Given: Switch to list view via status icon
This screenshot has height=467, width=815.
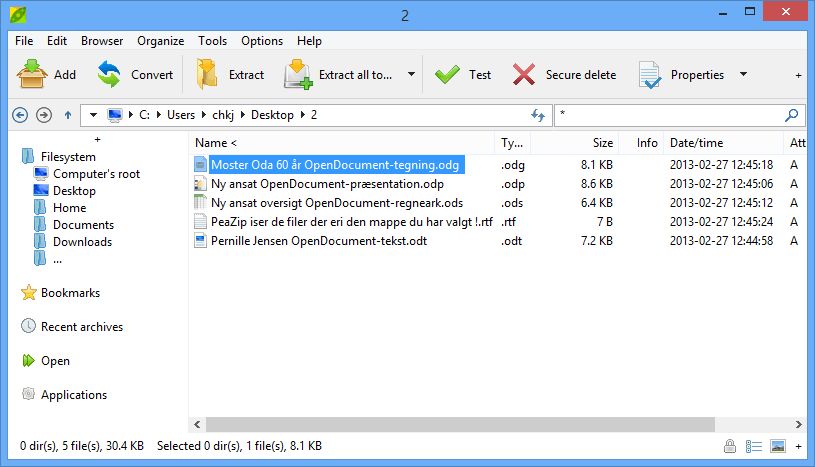Looking at the screenshot, I should pyautogui.click(x=754, y=446).
